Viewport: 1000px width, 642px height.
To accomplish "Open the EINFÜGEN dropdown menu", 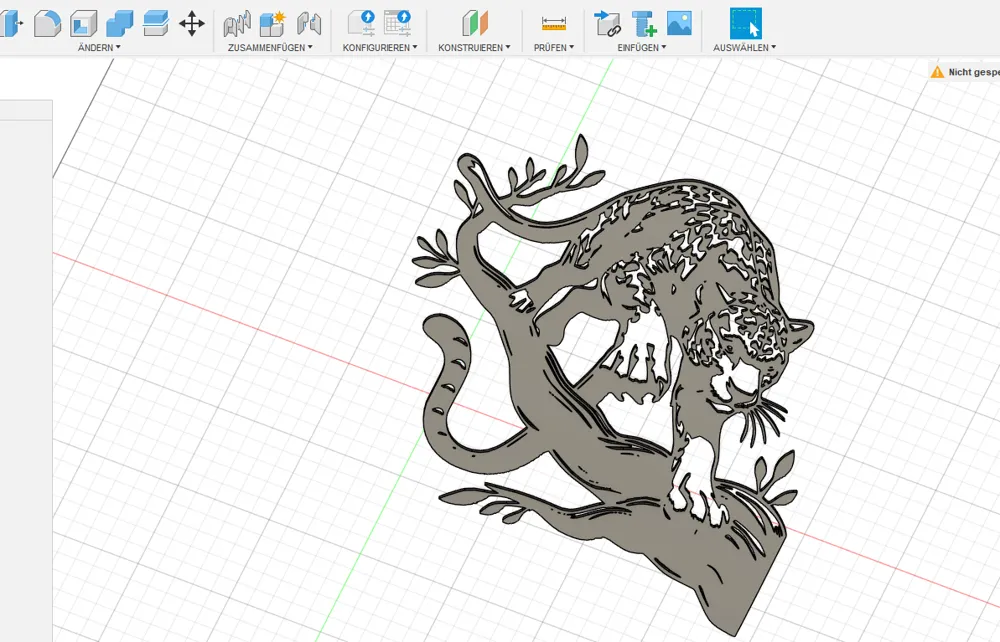I will click(x=642, y=47).
